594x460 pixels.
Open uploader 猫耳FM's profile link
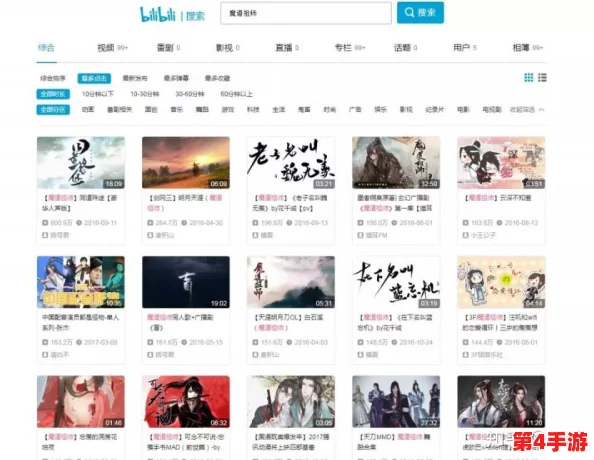coord(377,235)
